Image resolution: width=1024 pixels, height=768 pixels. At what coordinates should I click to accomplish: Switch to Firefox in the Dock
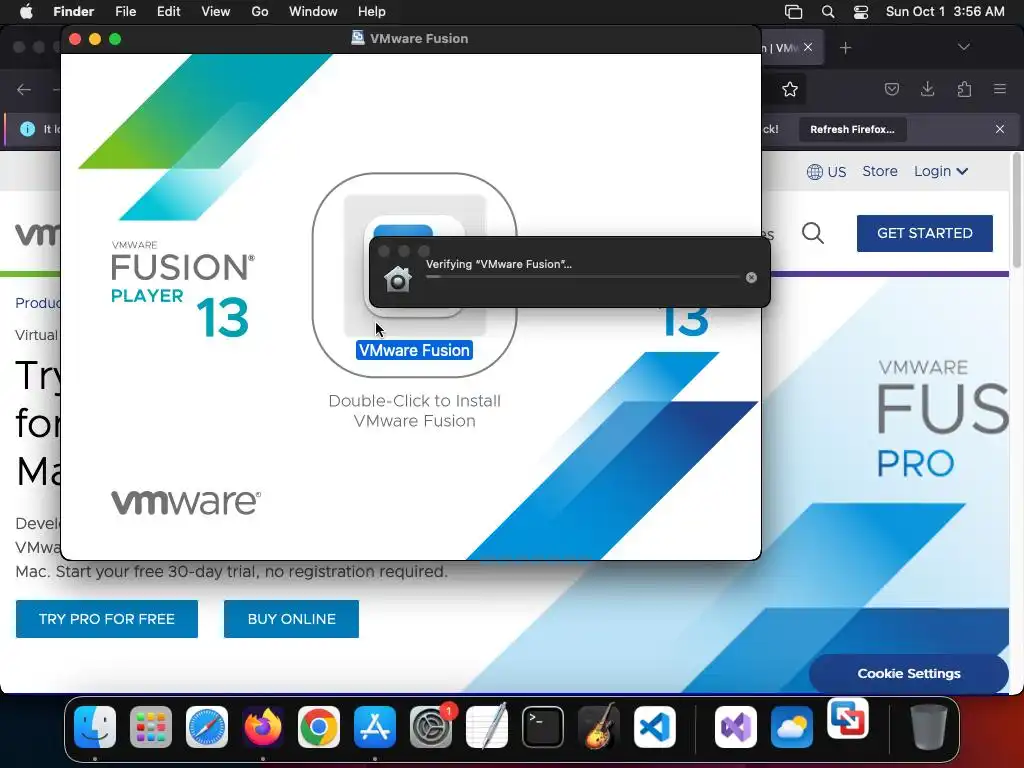click(x=263, y=727)
